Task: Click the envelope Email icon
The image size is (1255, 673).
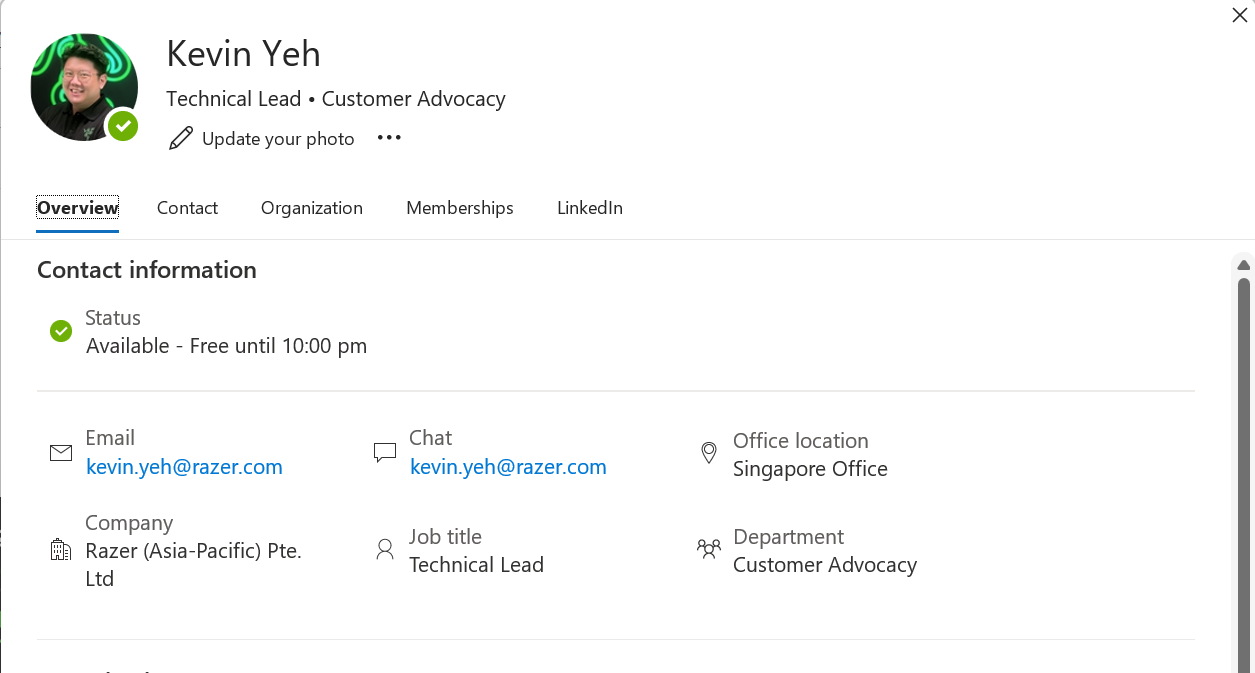Action: [61, 453]
